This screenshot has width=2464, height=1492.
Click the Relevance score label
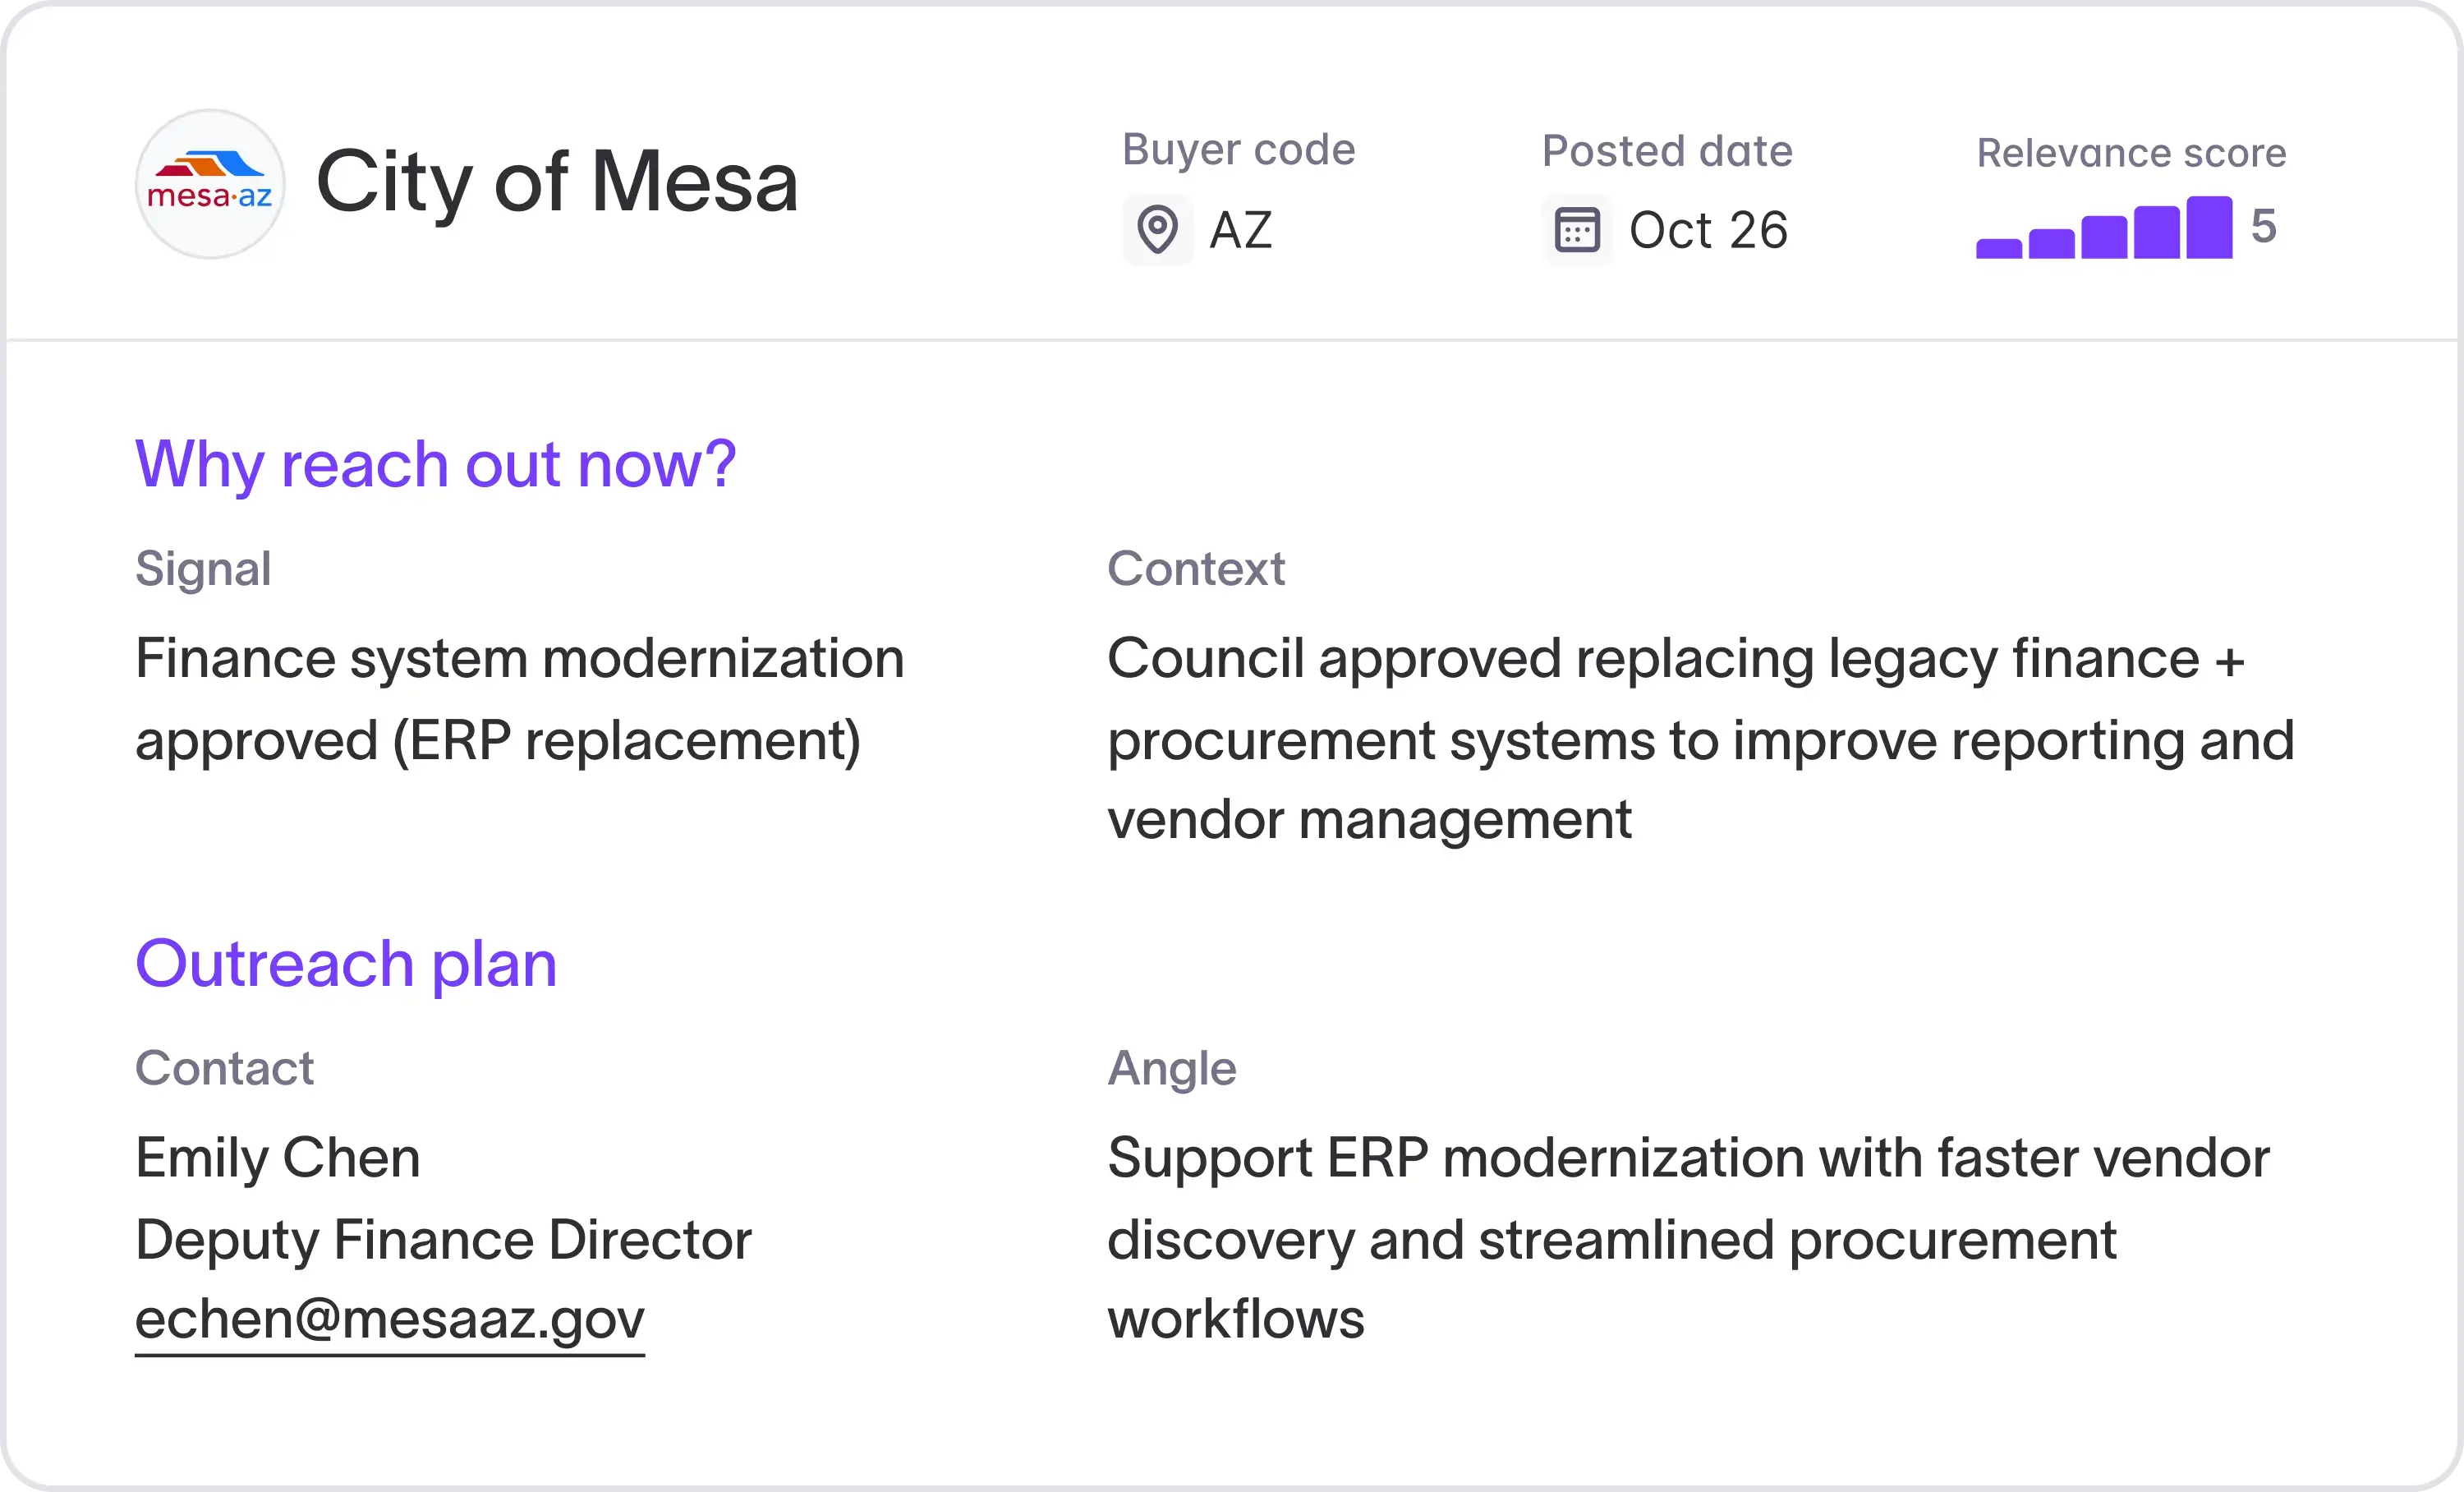(2131, 153)
